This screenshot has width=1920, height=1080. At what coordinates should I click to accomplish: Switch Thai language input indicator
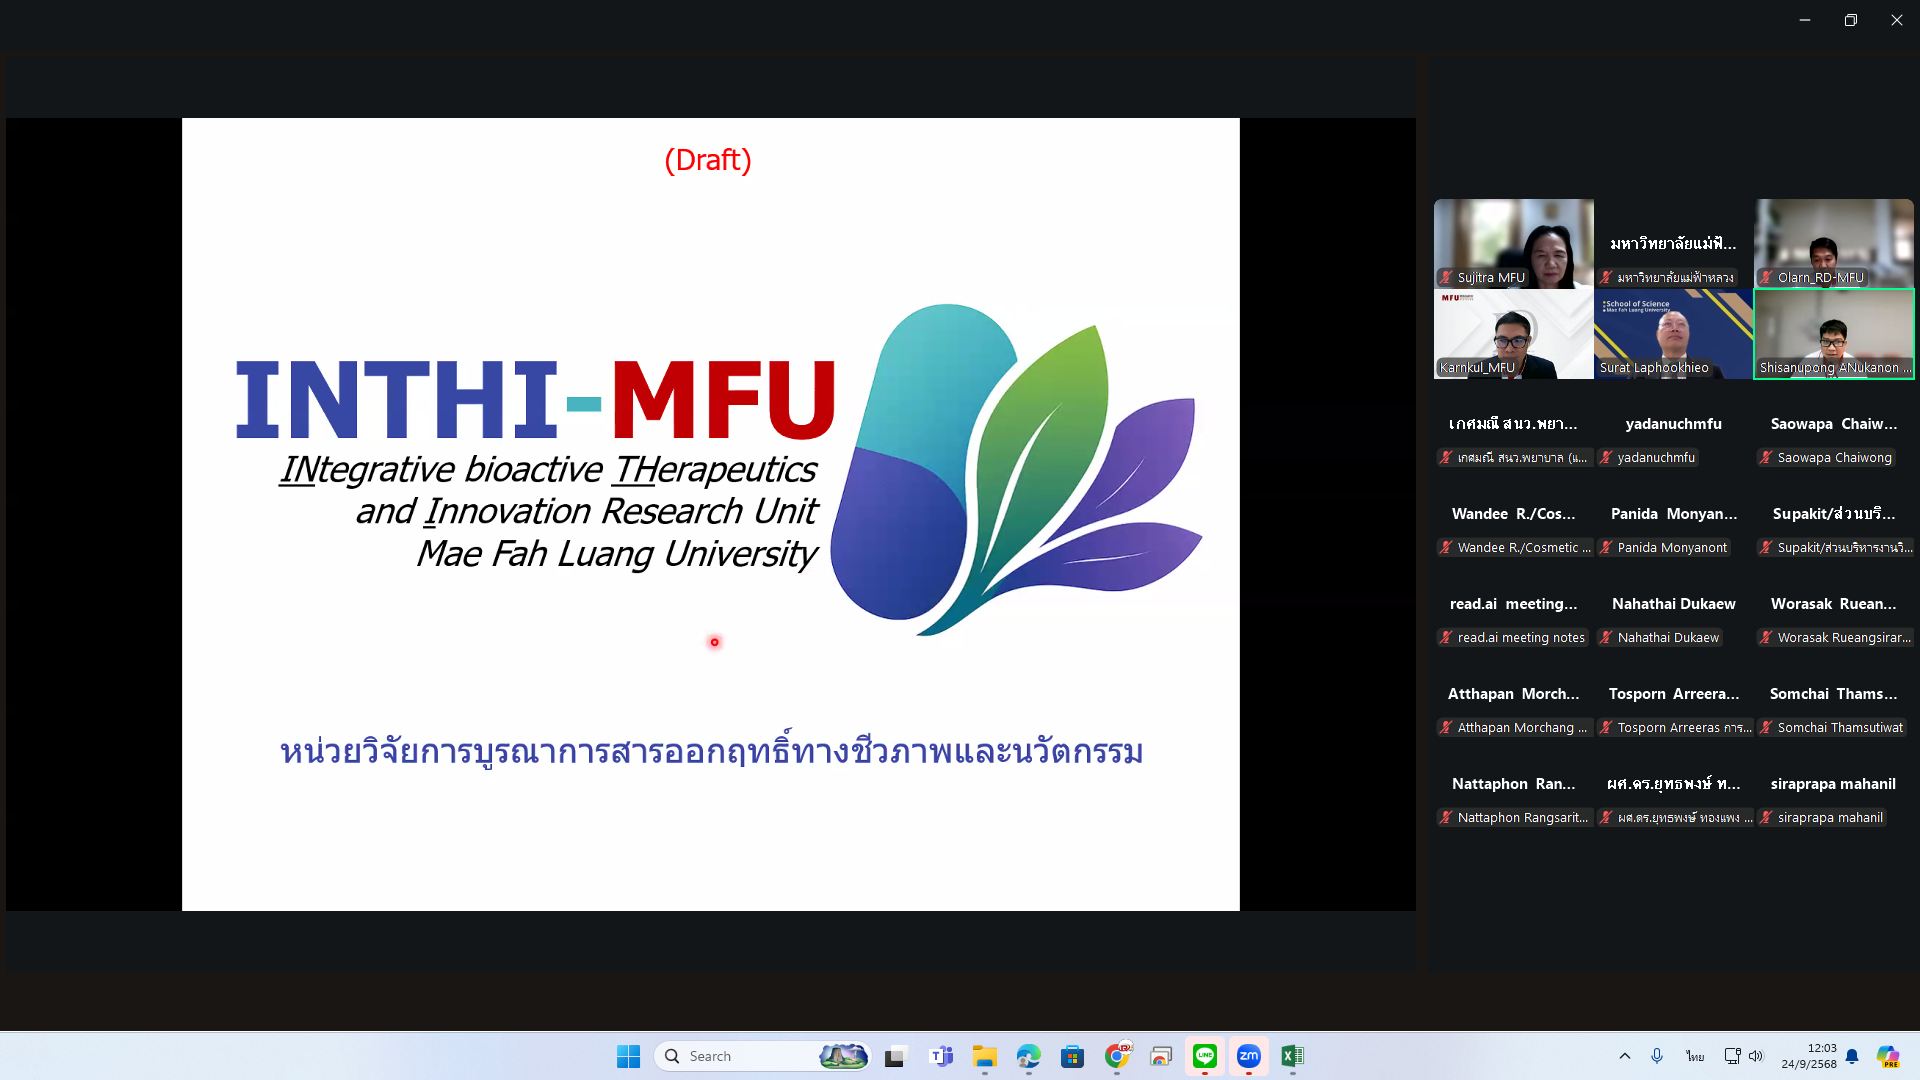click(1695, 1056)
